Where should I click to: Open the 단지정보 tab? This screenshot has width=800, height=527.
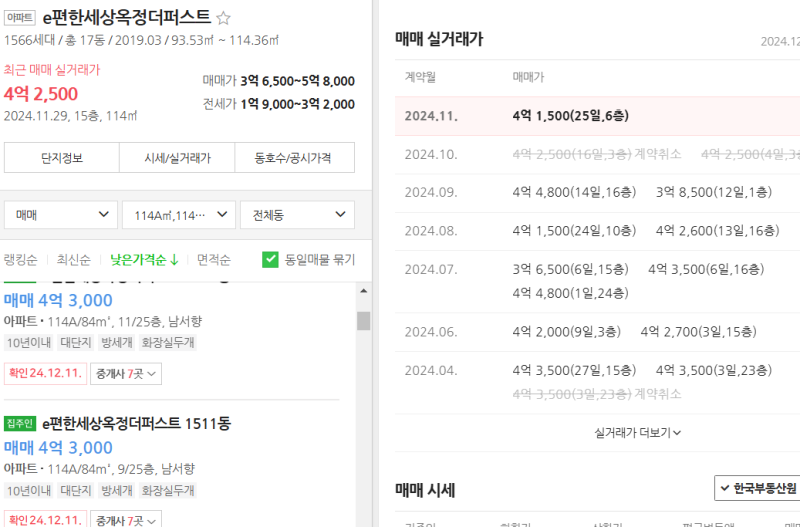pos(62,158)
